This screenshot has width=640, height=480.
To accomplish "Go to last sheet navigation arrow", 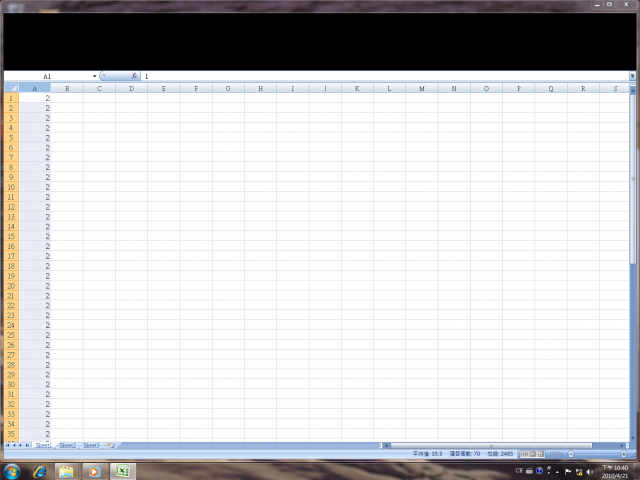I will 27,445.
